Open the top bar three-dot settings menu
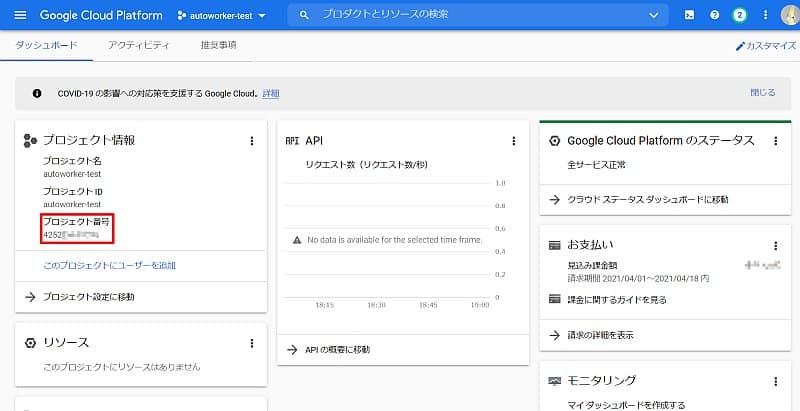 [765, 15]
